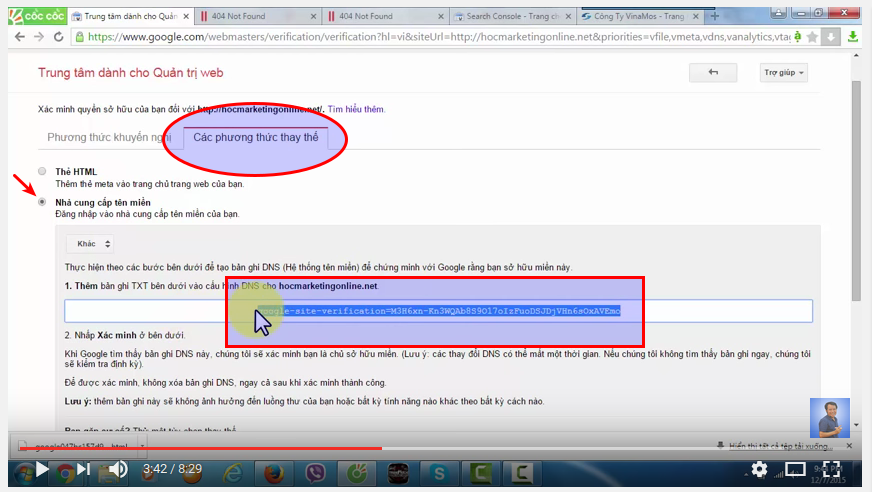This screenshot has width=872, height=492.
Task: Open Phương thức khuyến nghị tab
Action: [109, 137]
